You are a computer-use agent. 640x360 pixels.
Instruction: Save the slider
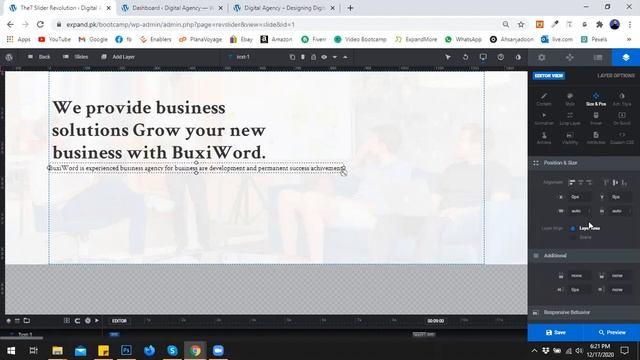click(556, 333)
